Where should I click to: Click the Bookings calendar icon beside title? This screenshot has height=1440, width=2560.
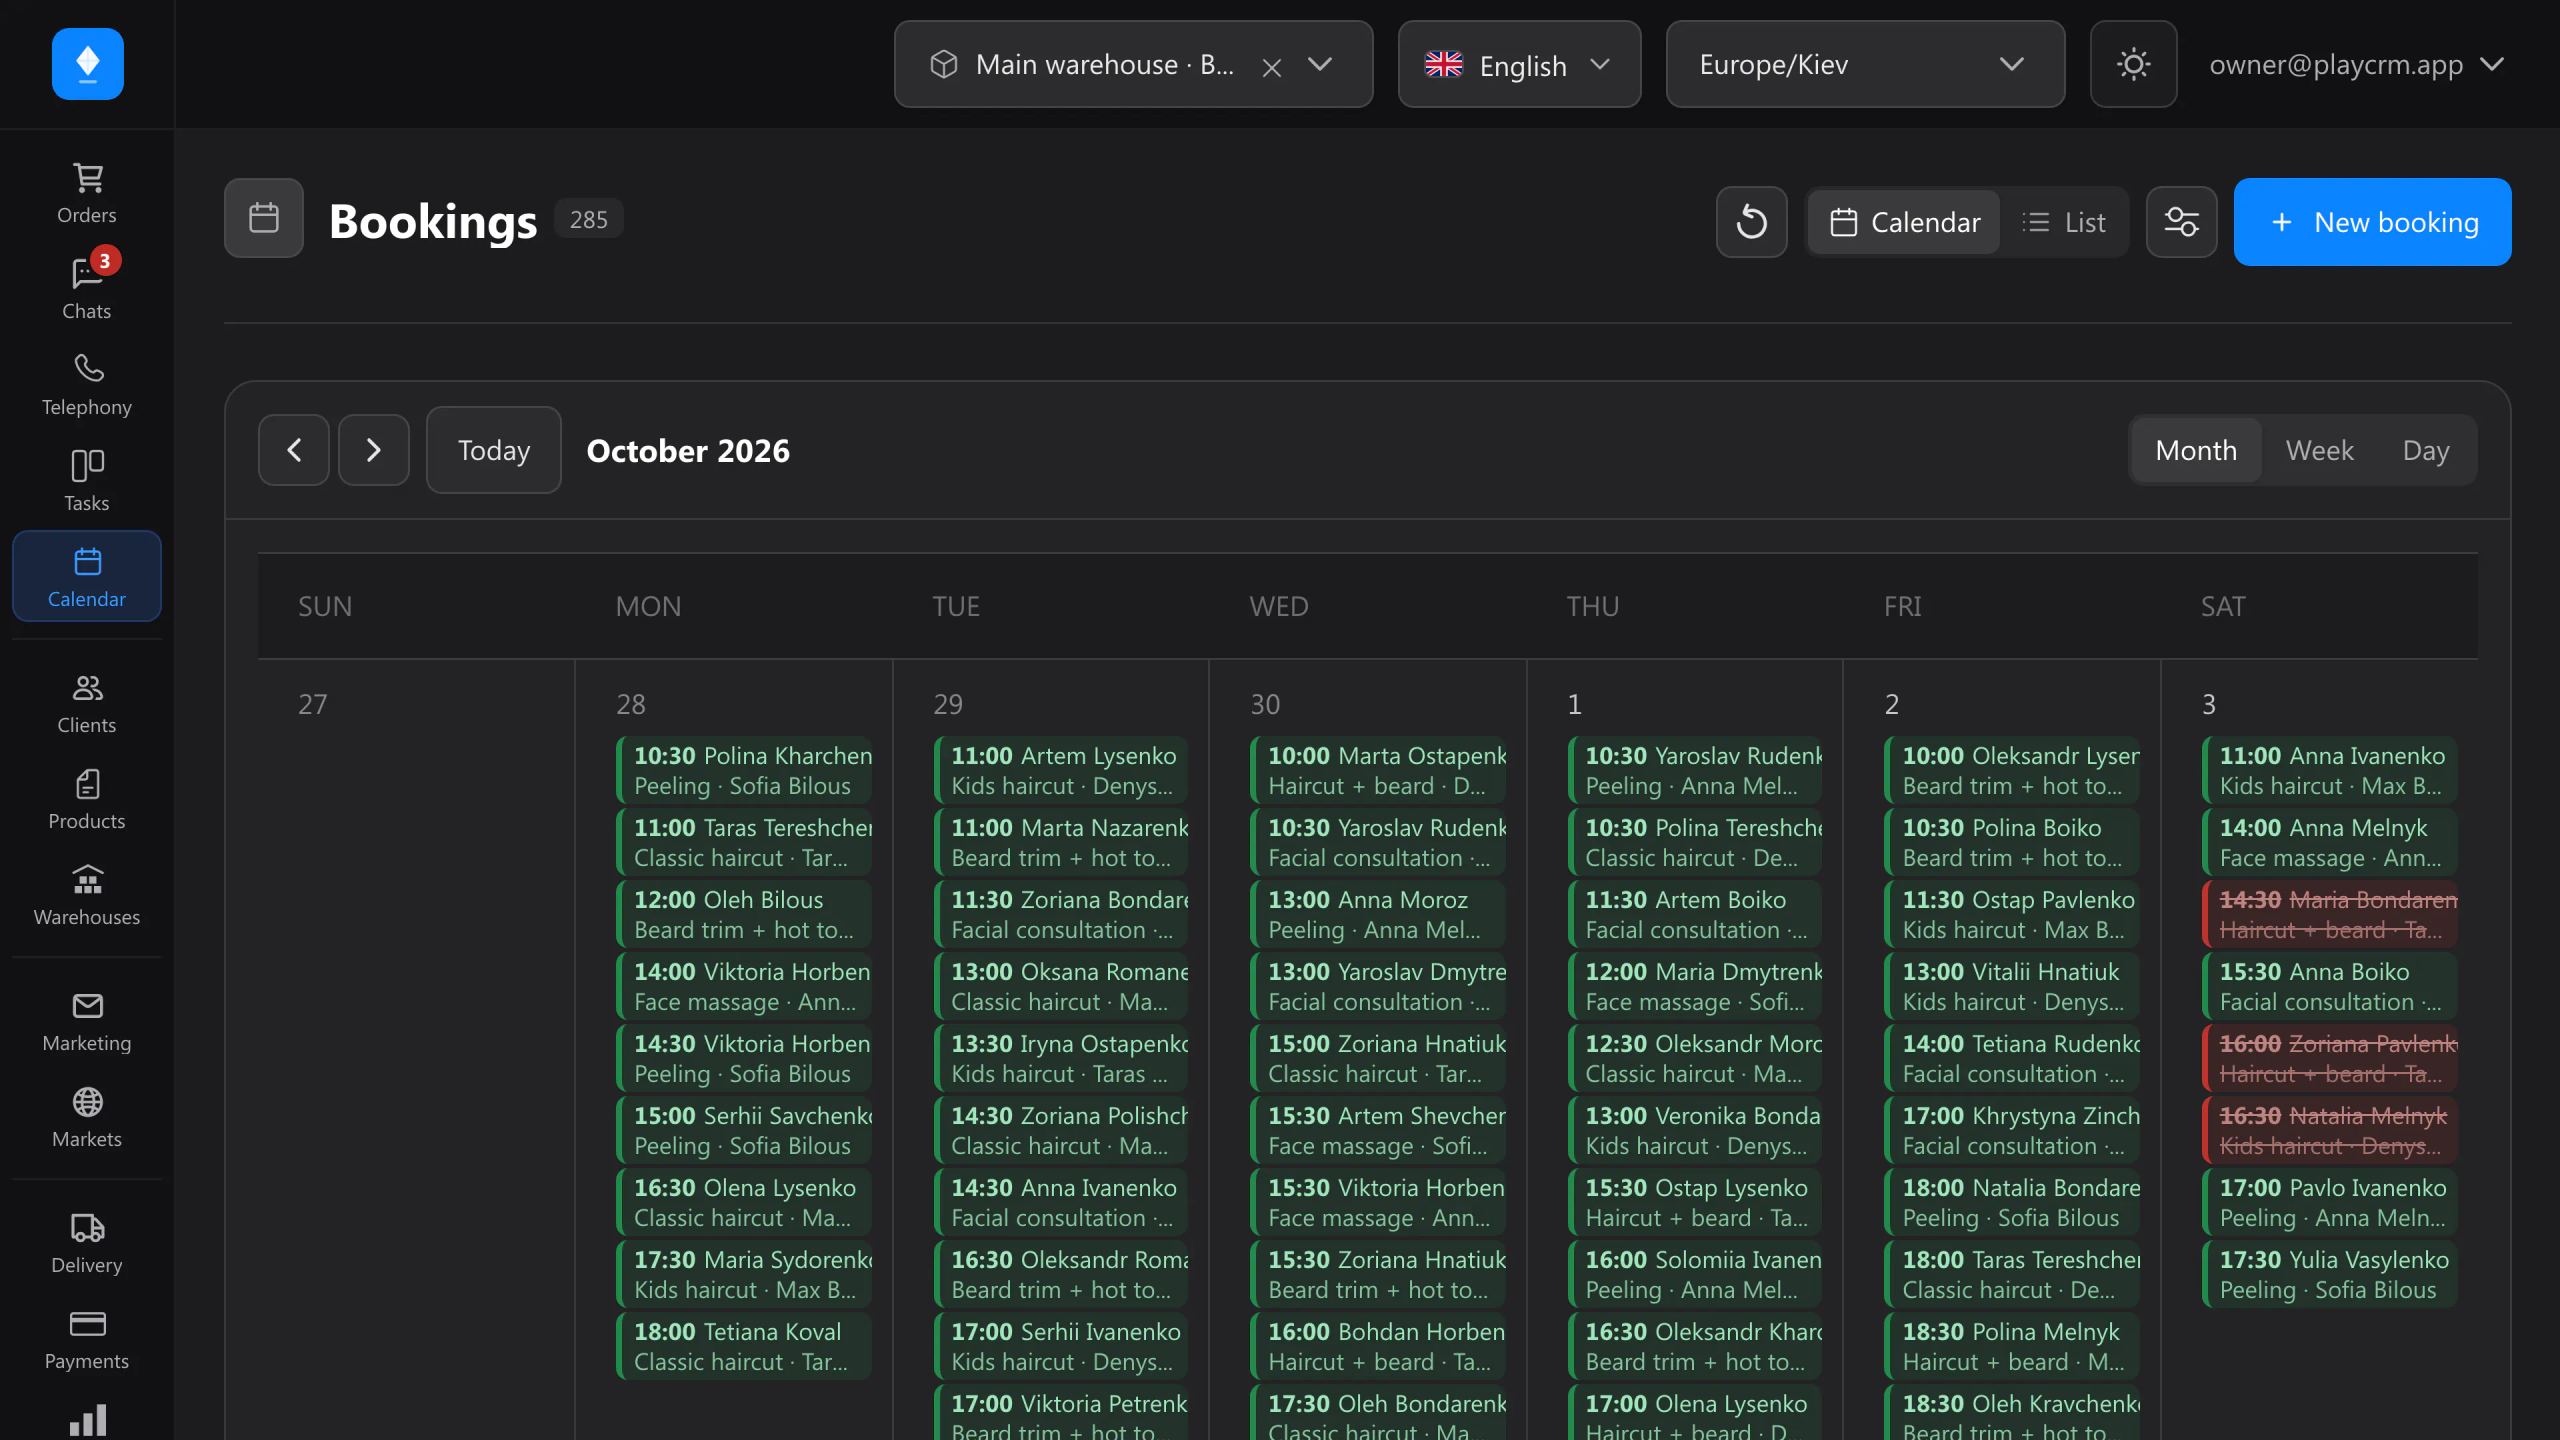[264, 218]
